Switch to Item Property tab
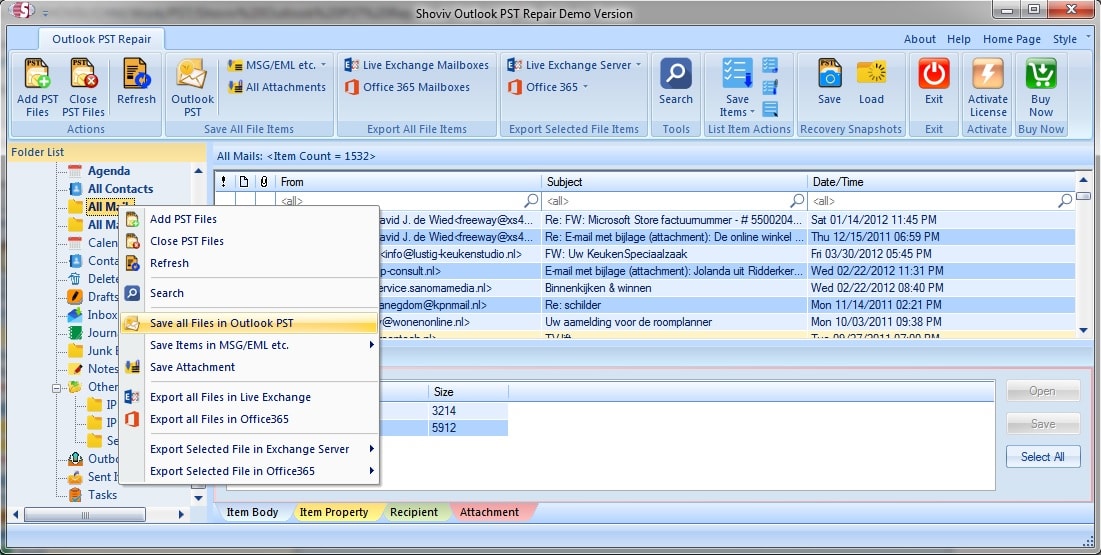Viewport: 1101px width, 555px height. pyautogui.click(x=334, y=512)
